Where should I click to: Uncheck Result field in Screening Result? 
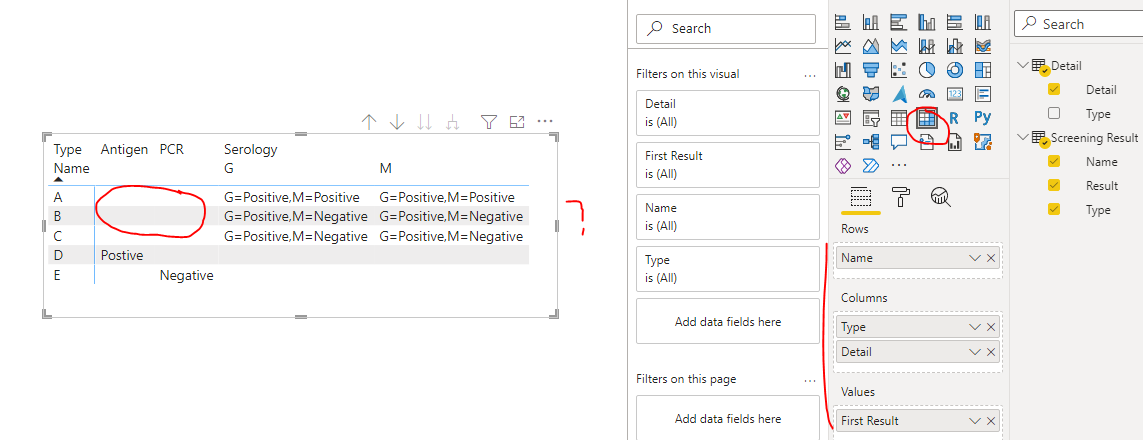tap(1053, 185)
